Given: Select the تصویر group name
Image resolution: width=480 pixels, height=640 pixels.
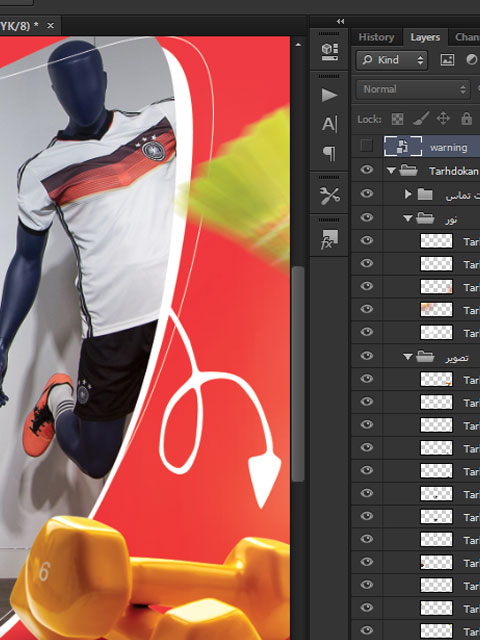Looking at the screenshot, I should point(457,358).
